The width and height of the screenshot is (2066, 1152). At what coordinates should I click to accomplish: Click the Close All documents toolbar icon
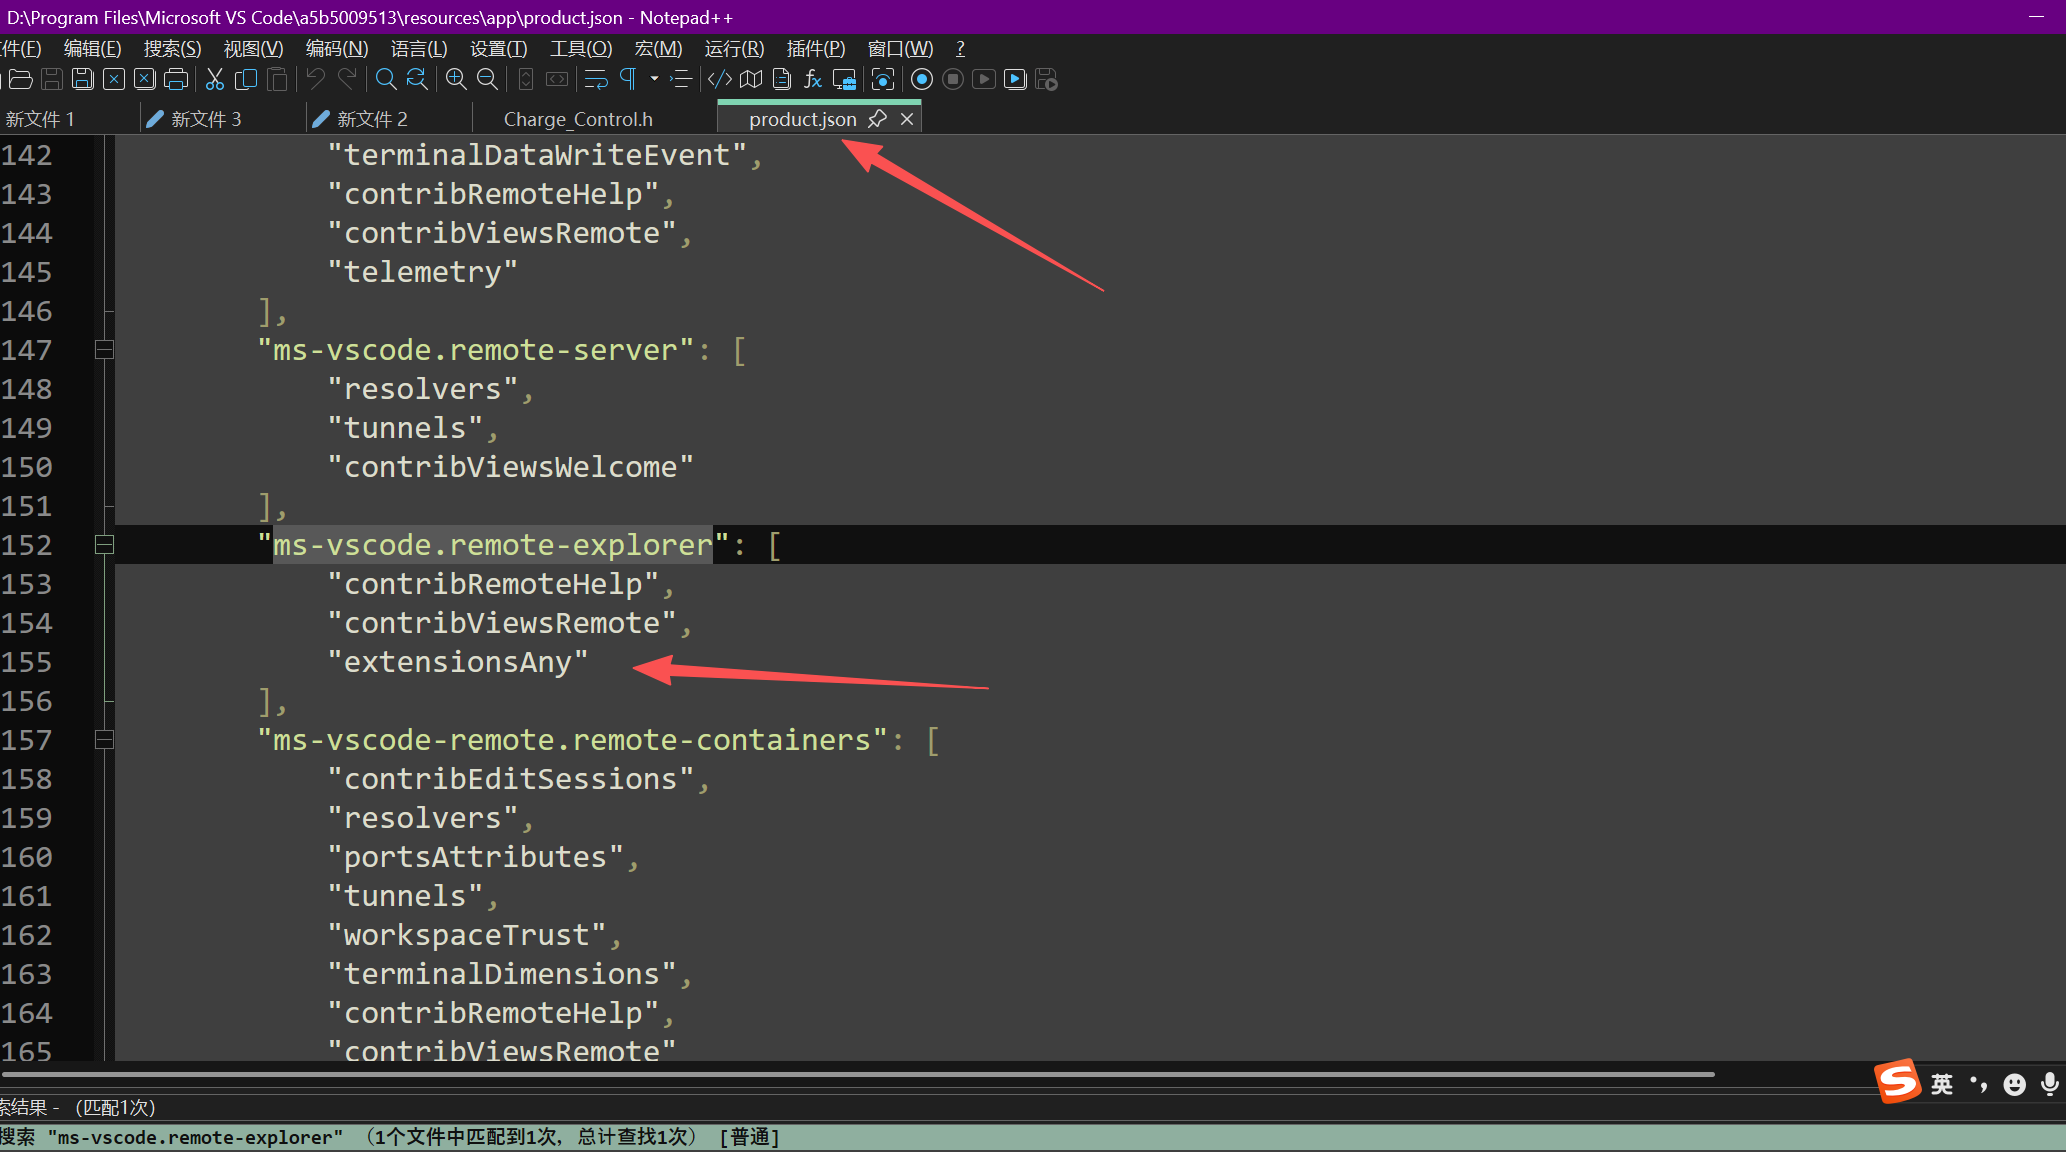coord(145,79)
